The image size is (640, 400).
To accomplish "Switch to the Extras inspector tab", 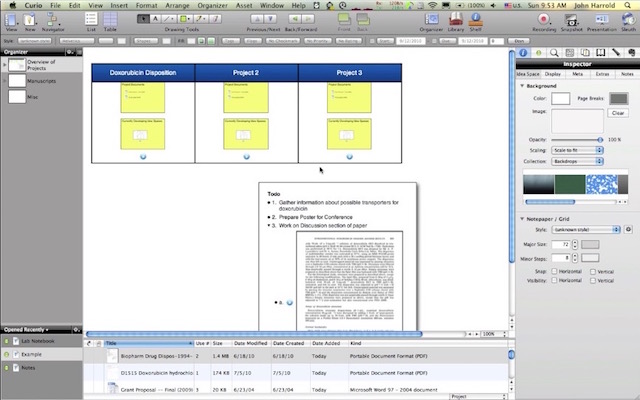I will [x=602, y=74].
